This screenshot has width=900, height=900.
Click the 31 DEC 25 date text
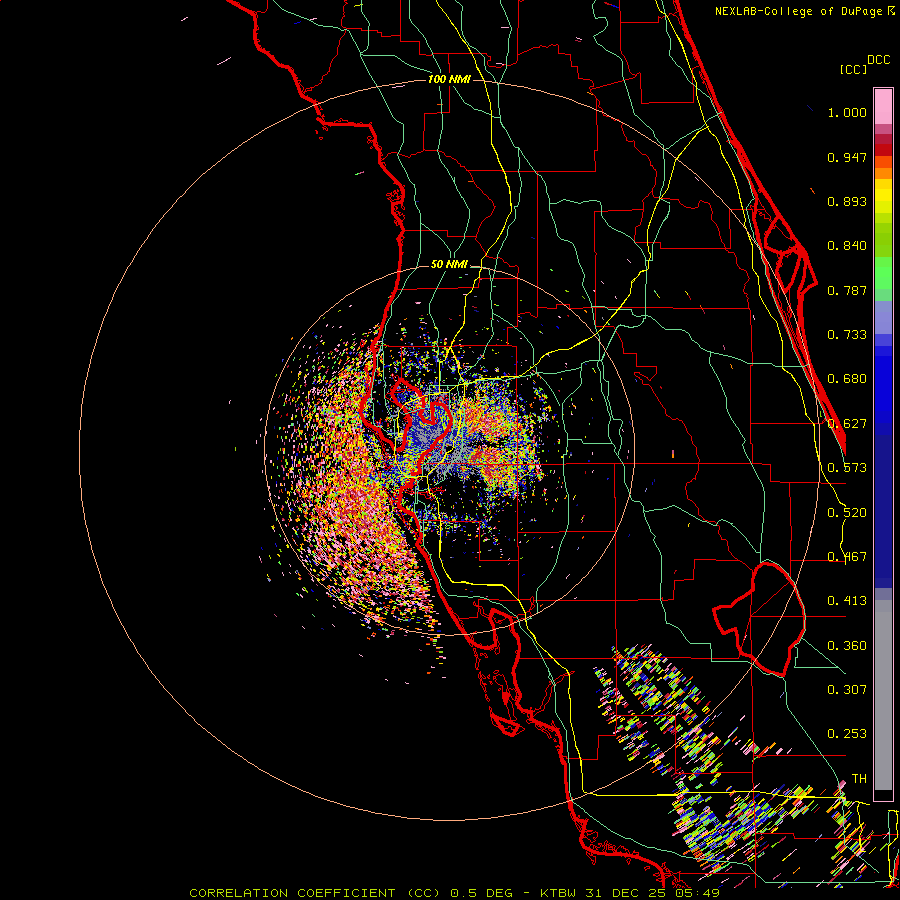tap(626, 893)
